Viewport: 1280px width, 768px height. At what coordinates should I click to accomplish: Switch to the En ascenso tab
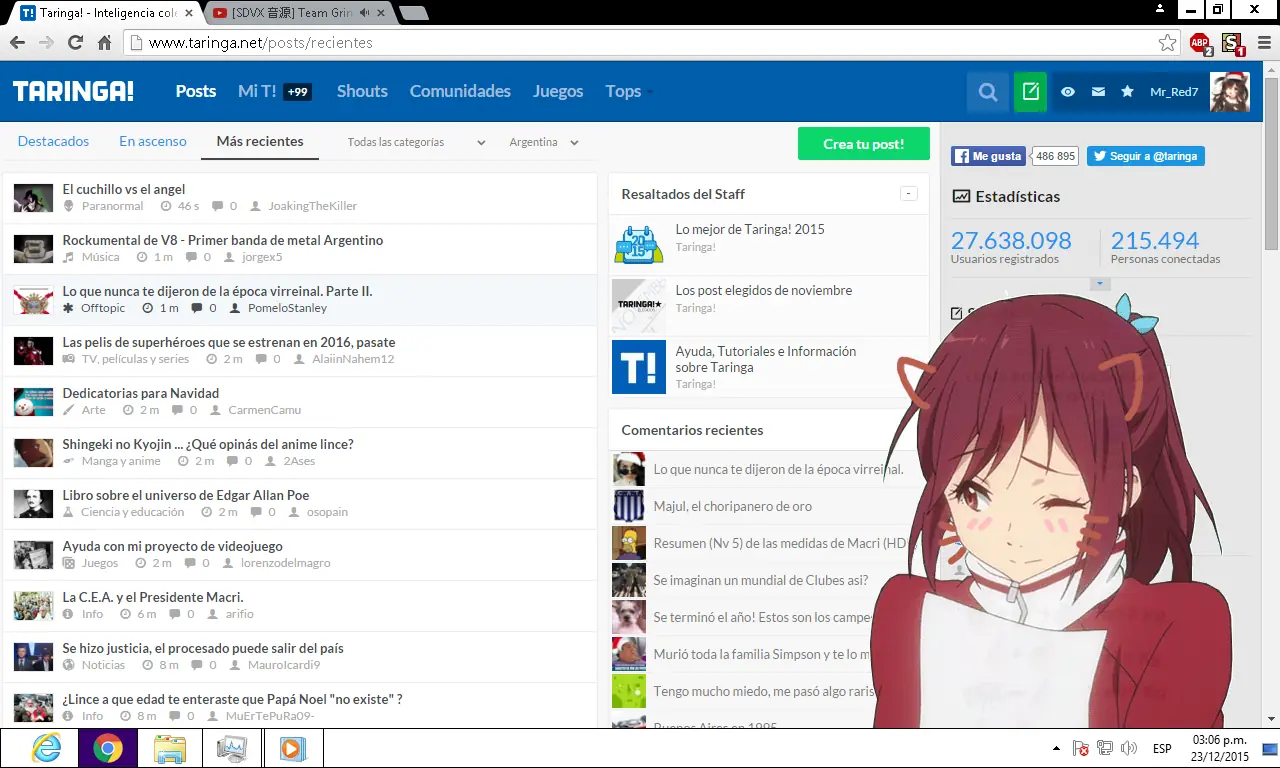click(153, 141)
